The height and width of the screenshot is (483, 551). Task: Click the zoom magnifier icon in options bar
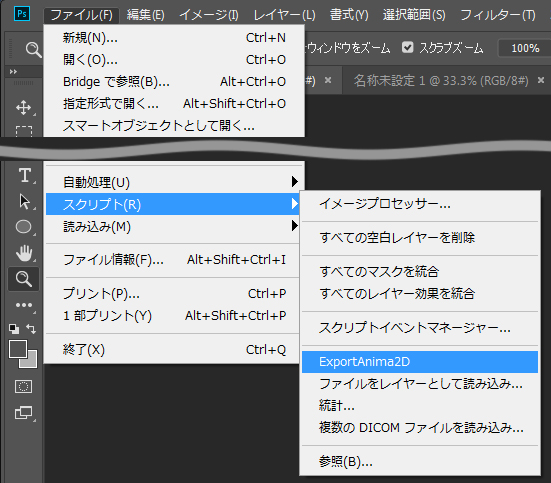click(33, 49)
